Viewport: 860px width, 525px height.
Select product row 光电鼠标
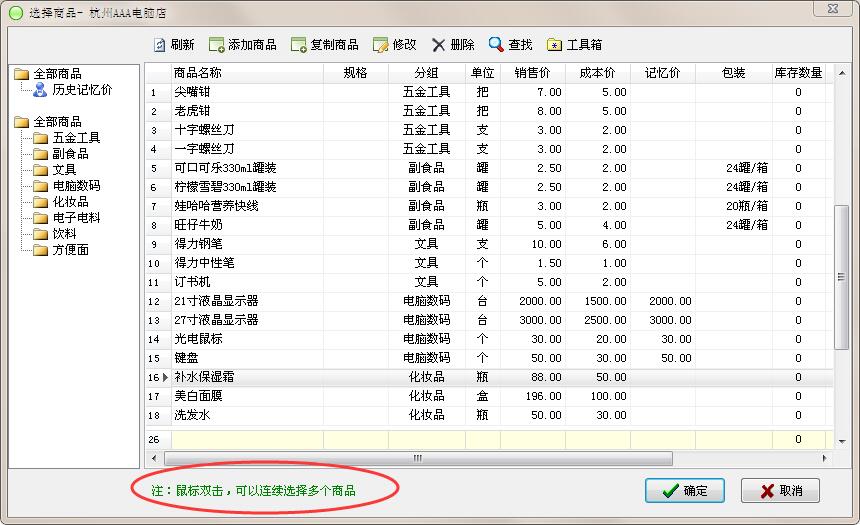(x=489, y=339)
